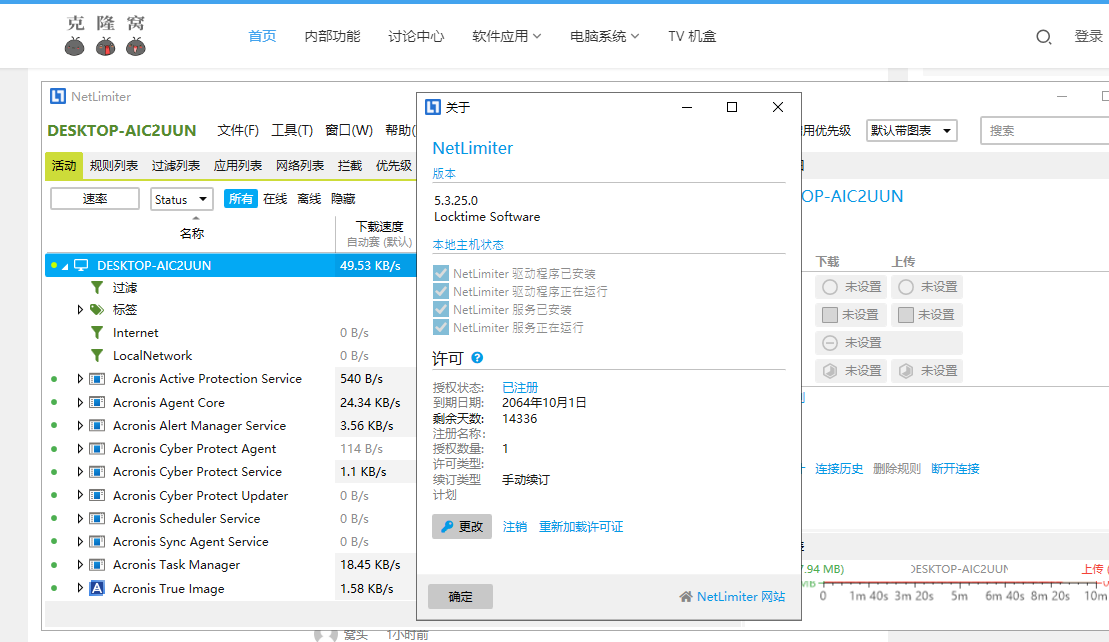Viewport: 1109px width, 642px height.
Task: Click the DESKTOP-AIC2UUN monitor icon in the tree
Action: [x=81, y=266]
